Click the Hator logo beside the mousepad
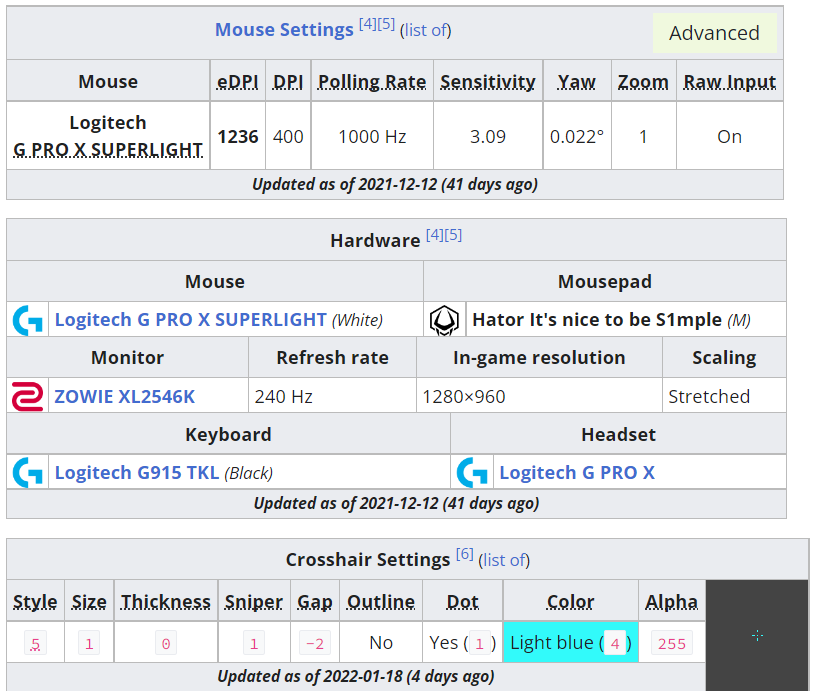Screen dimensions: 815x691 click(x=443, y=320)
